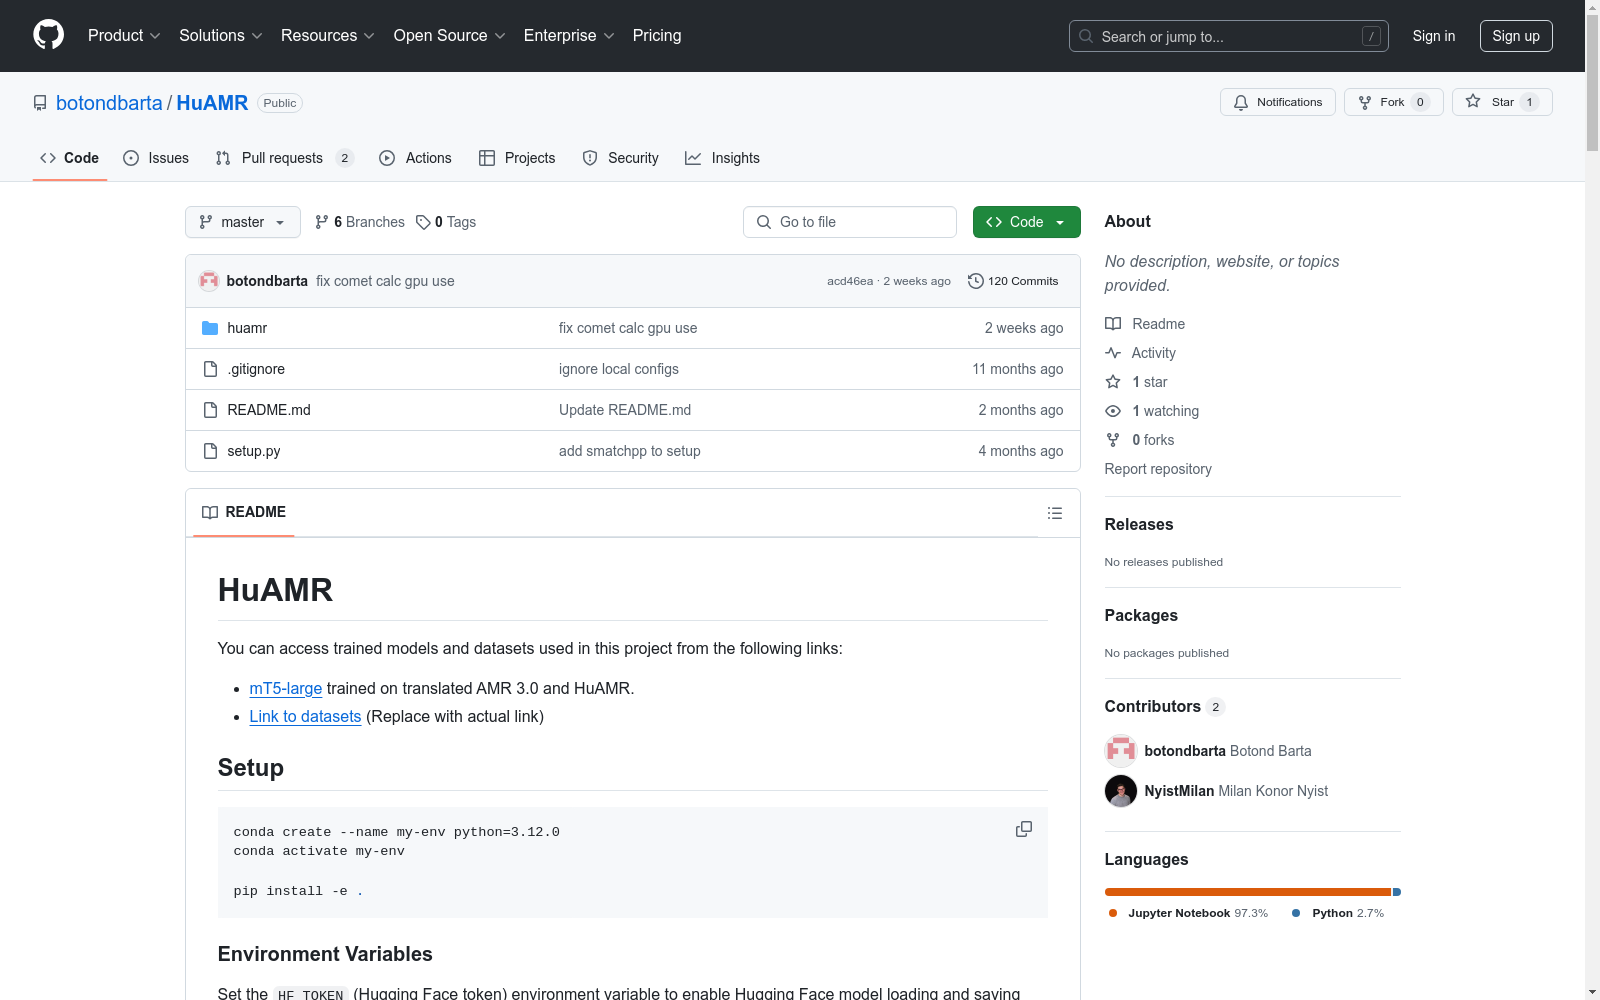
Task: Click the Activity pulse icon
Action: tap(1113, 353)
